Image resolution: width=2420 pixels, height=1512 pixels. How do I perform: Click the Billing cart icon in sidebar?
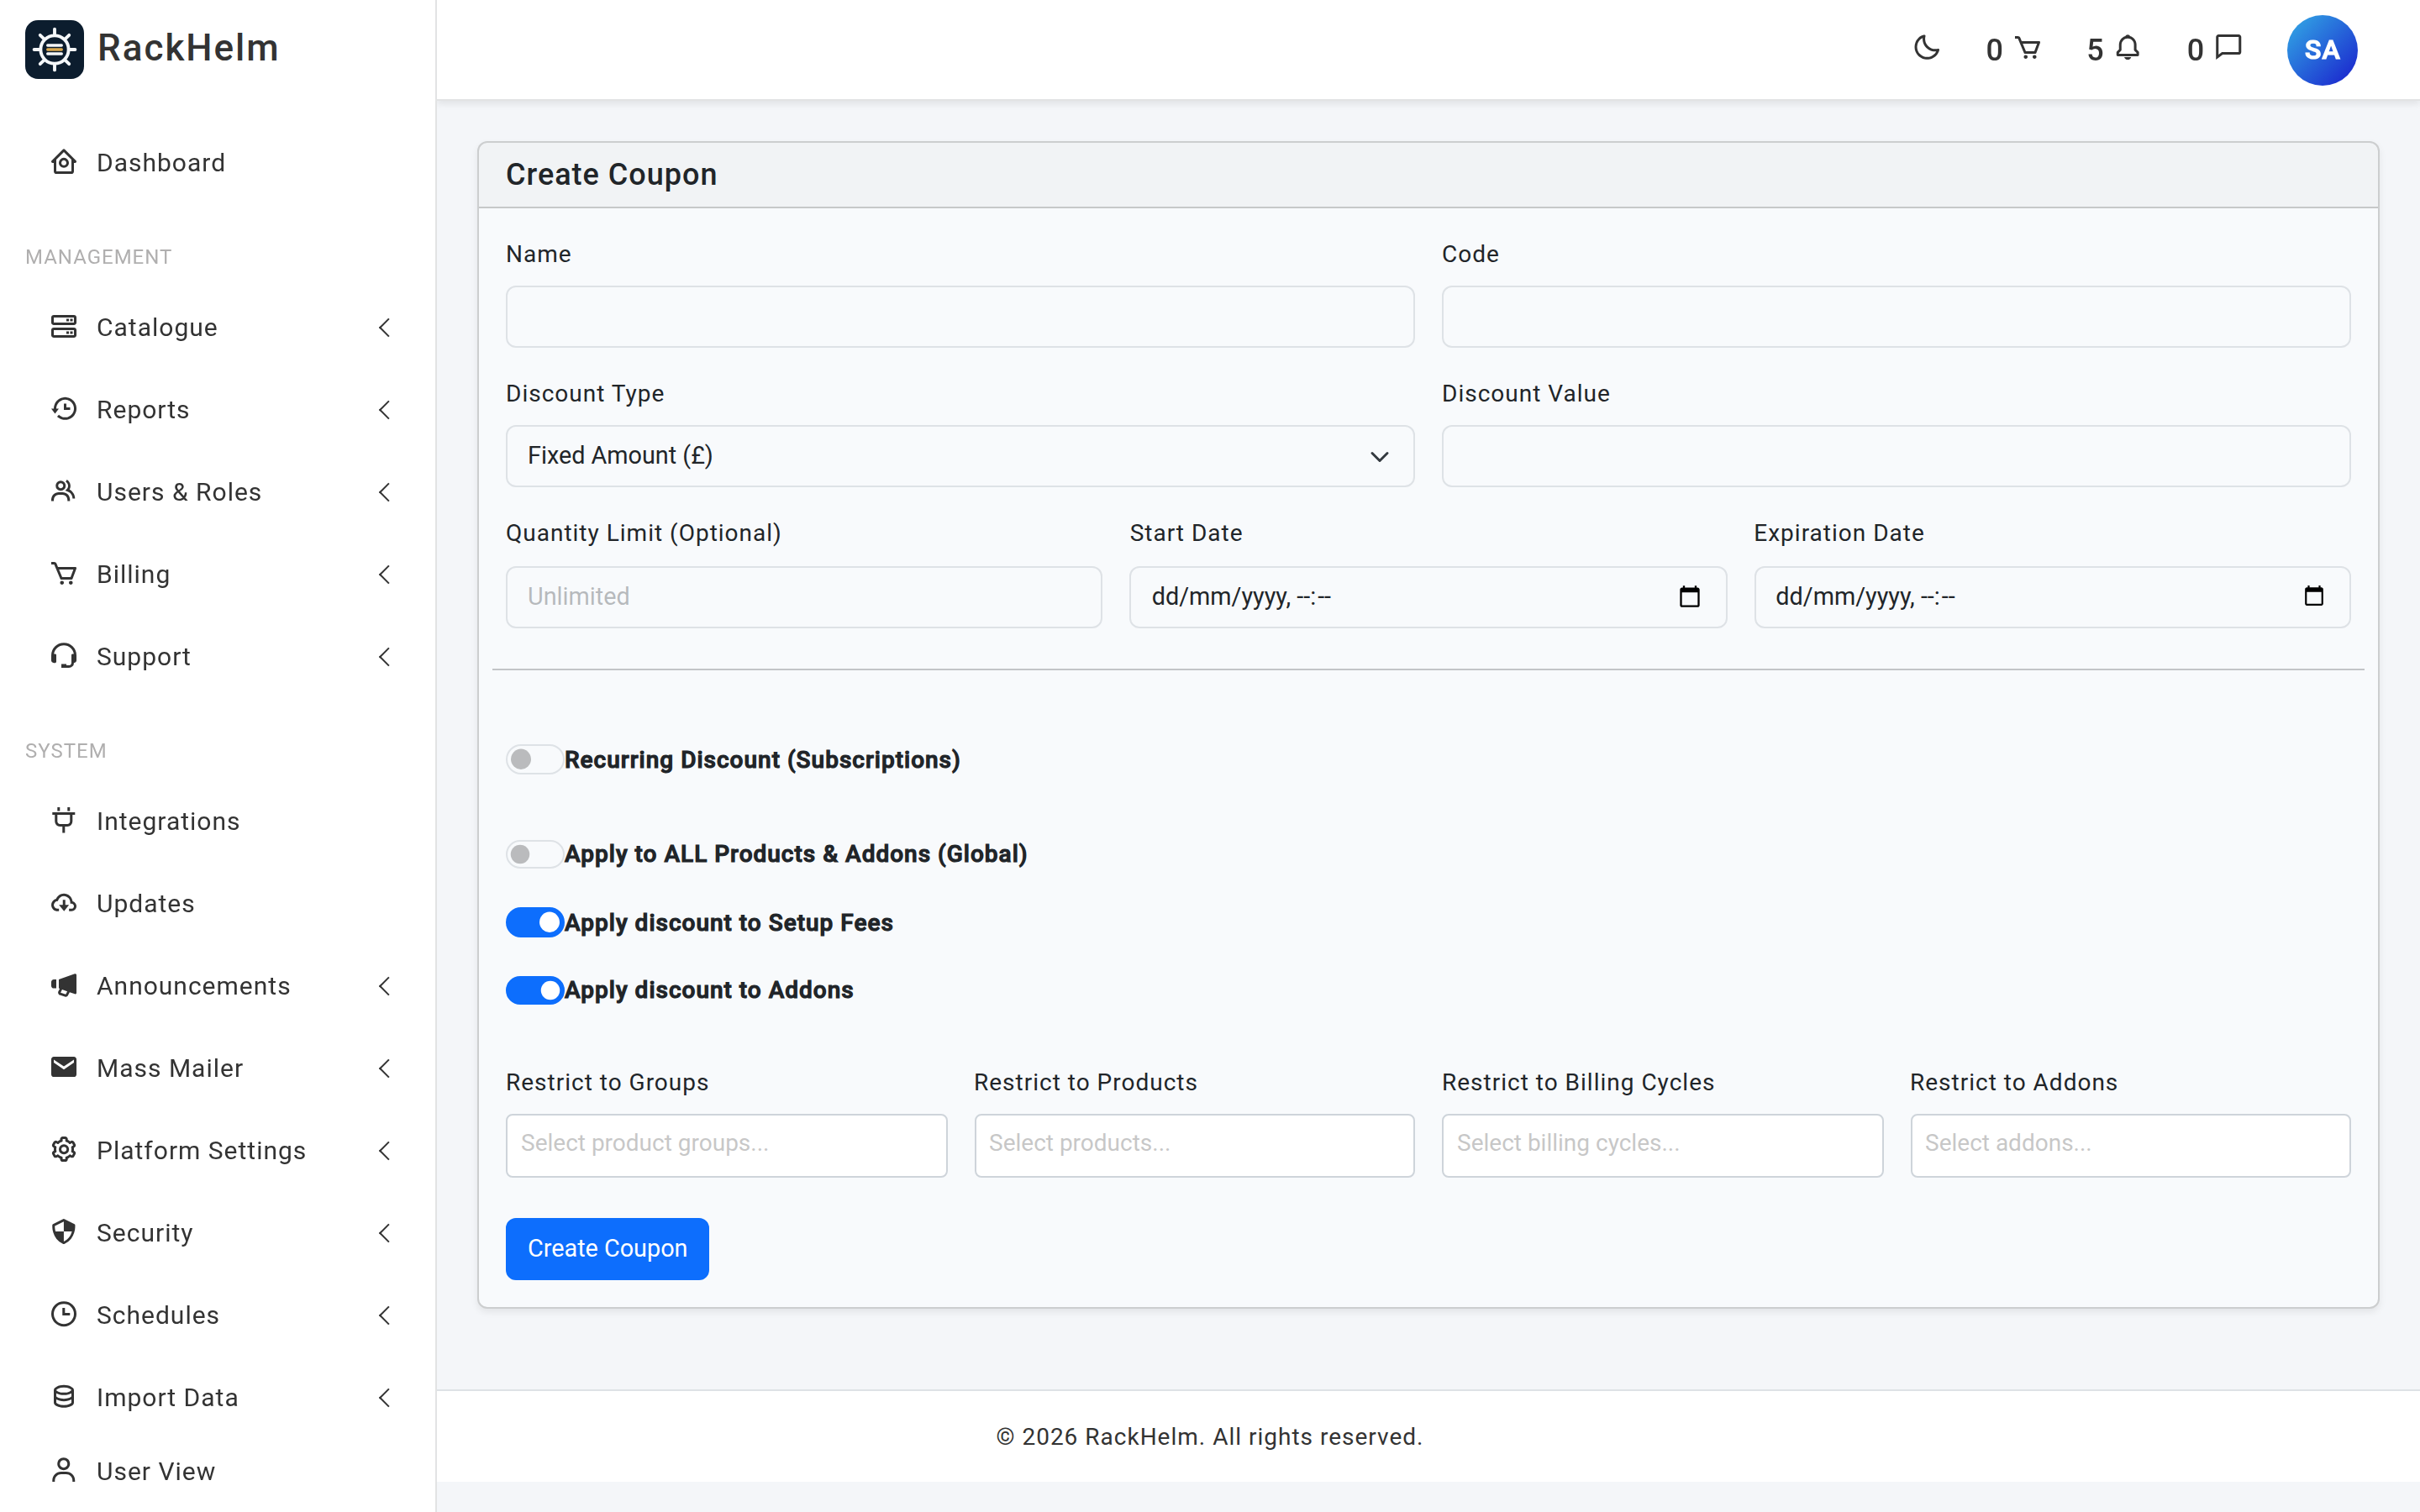tap(64, 574)
